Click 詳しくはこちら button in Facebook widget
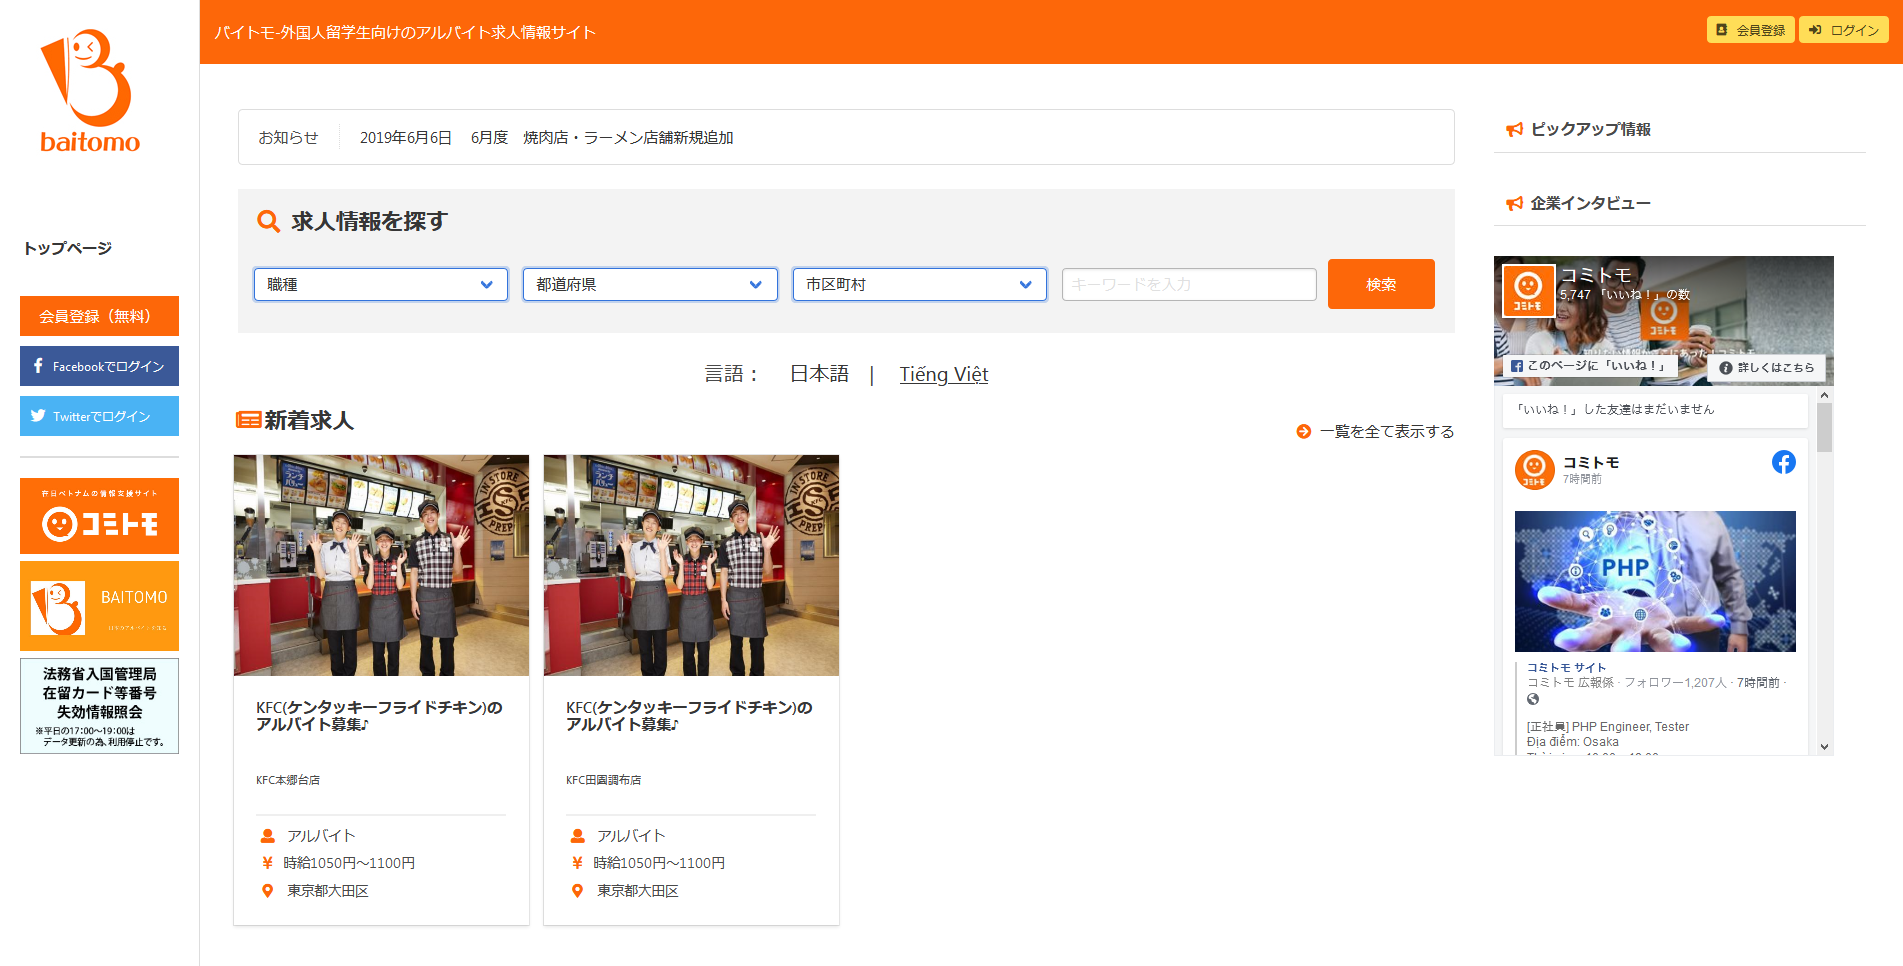 pos(1767,367)
